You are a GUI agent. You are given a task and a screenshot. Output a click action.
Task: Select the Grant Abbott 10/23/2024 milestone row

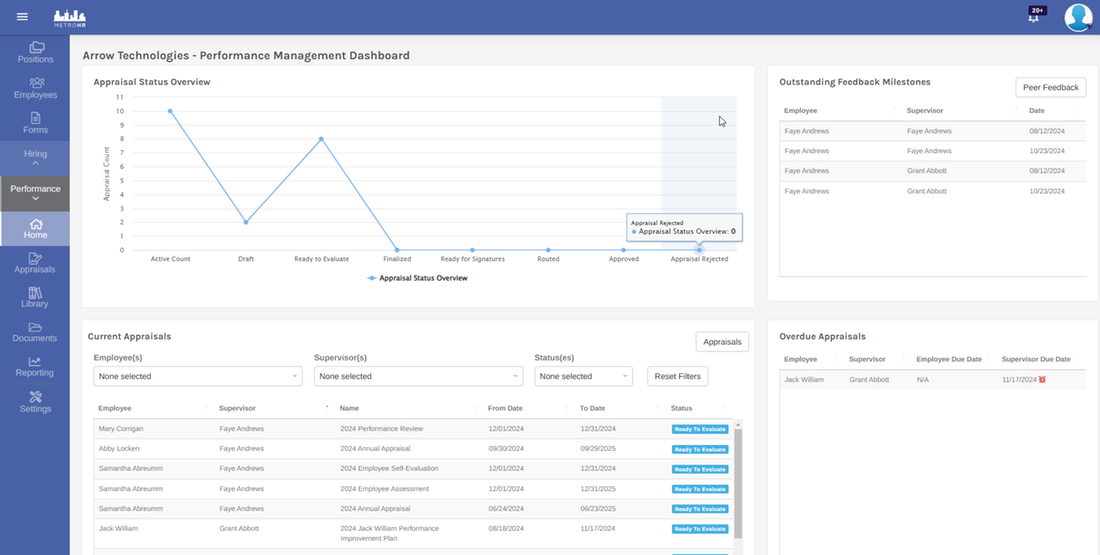point(932,191)
